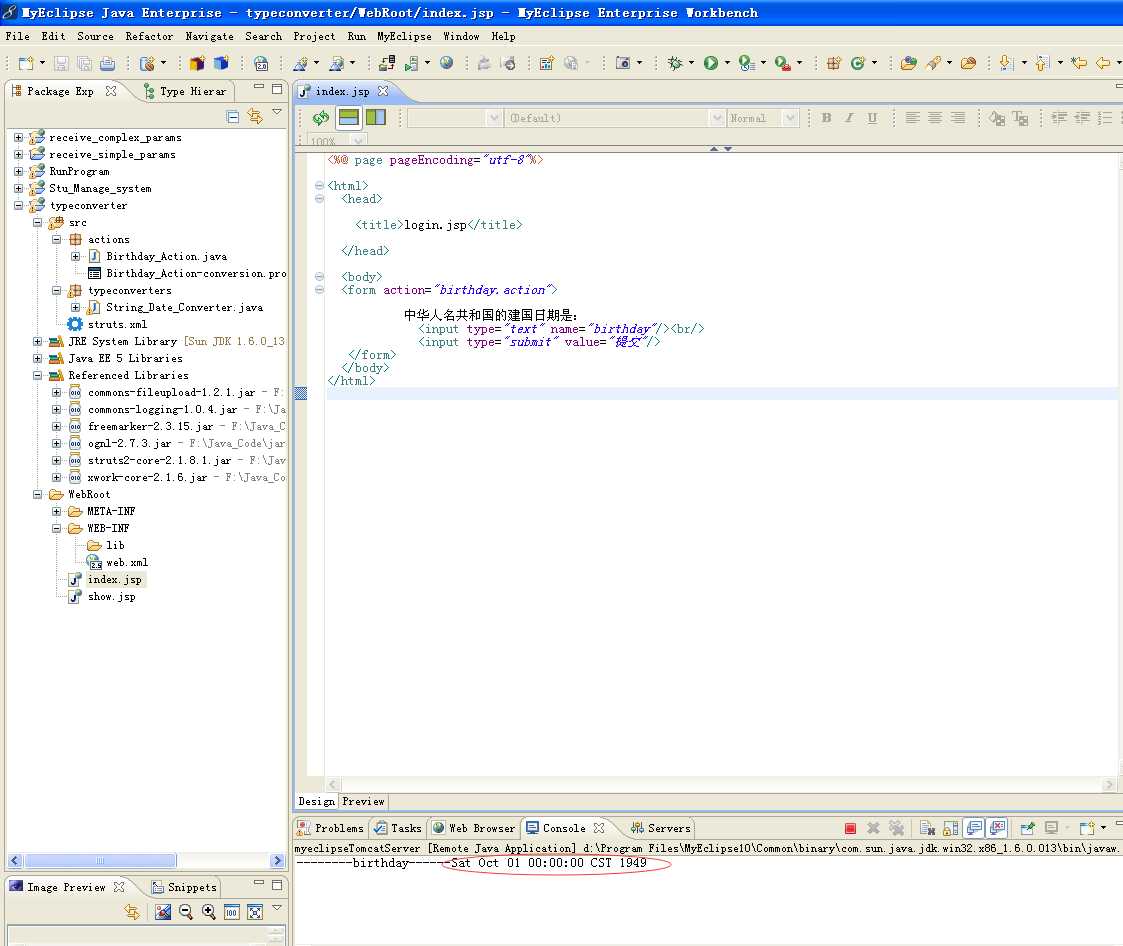Collapse the WEB-INF folder
This screenshot has height=946, width=1123.
56,528
